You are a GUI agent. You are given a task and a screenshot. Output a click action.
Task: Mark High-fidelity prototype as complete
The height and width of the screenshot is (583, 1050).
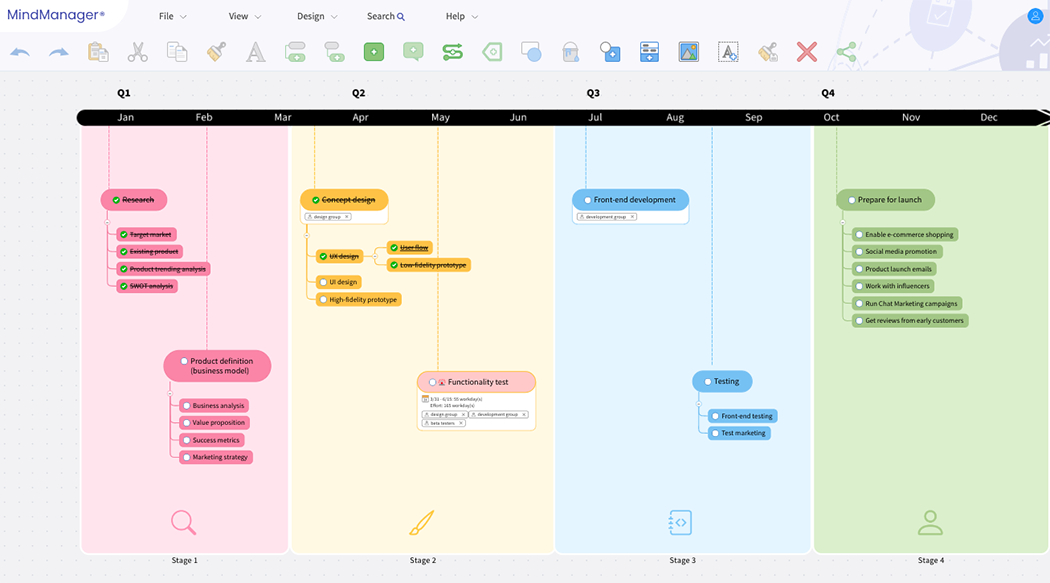point(323,299)
